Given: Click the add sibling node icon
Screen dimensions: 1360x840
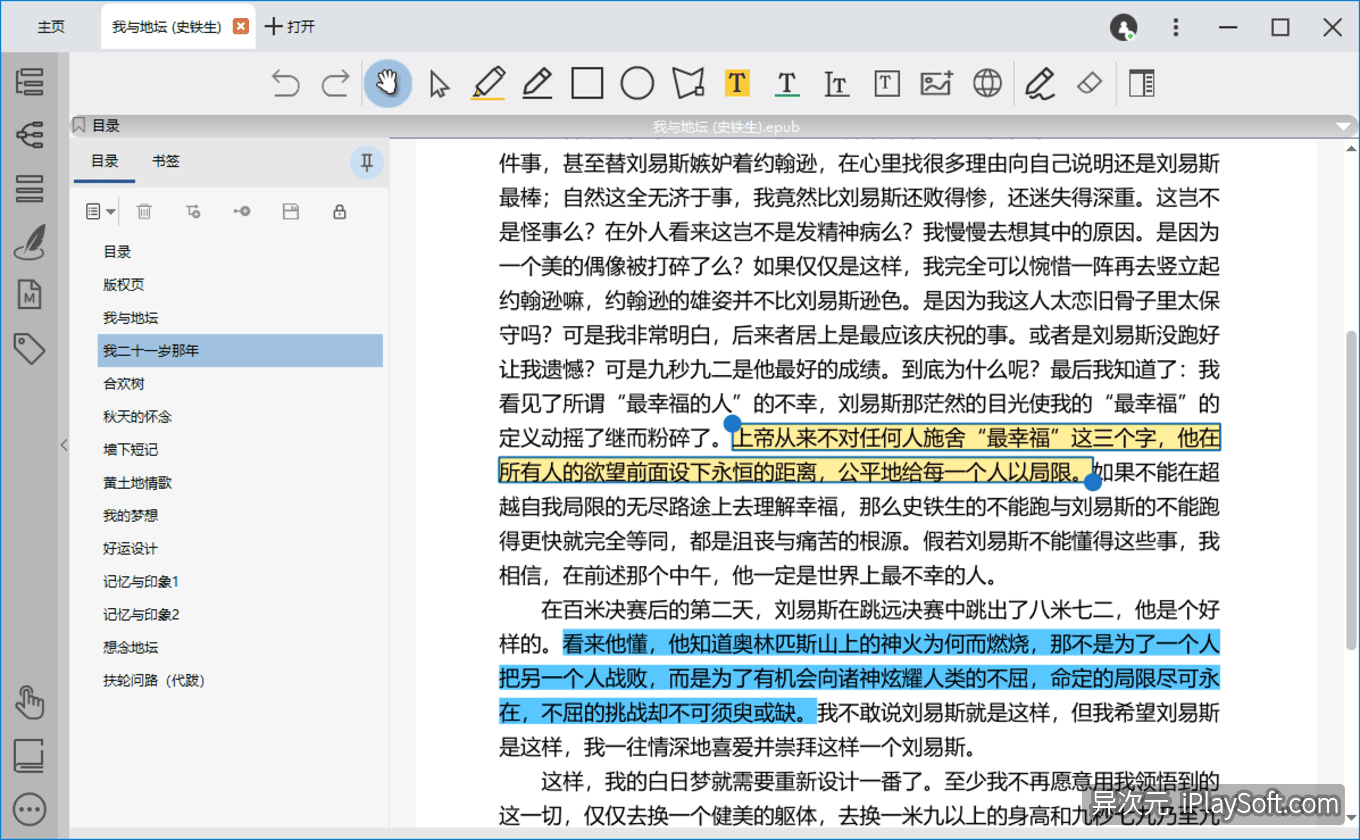Looking at the screenshot, I should (242, 211).
